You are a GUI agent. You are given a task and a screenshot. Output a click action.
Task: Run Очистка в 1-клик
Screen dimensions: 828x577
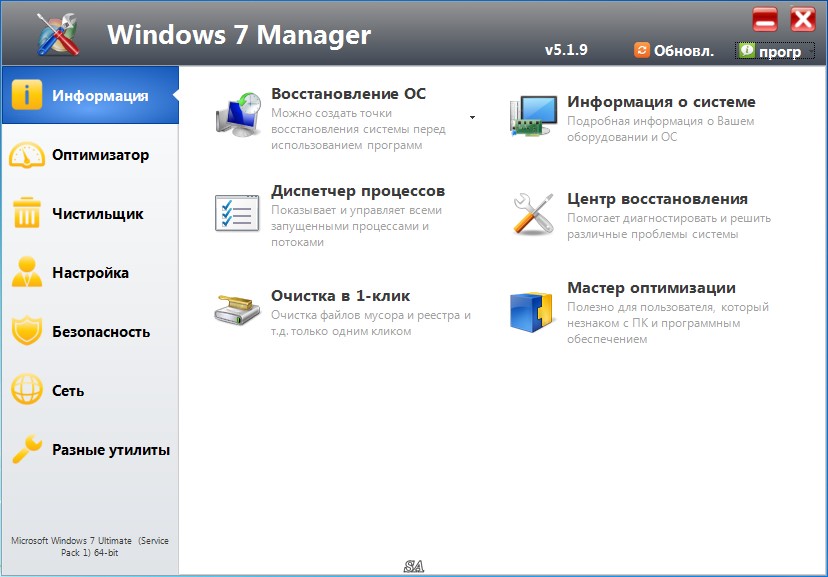pos(341,296)
